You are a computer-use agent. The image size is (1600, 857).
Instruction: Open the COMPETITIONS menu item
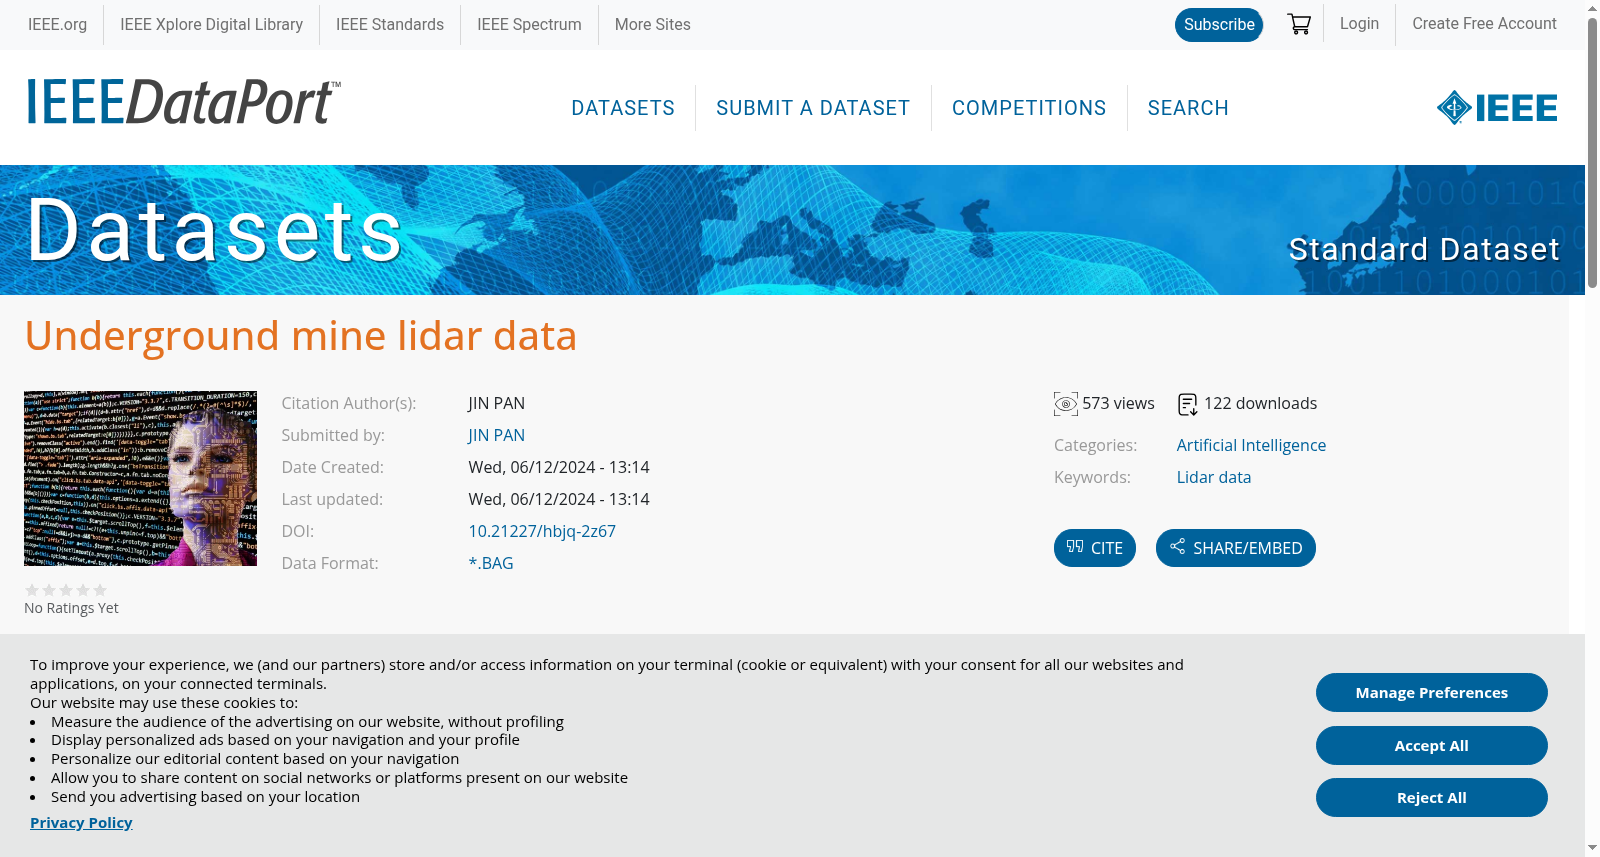[x=1029, y=108]
